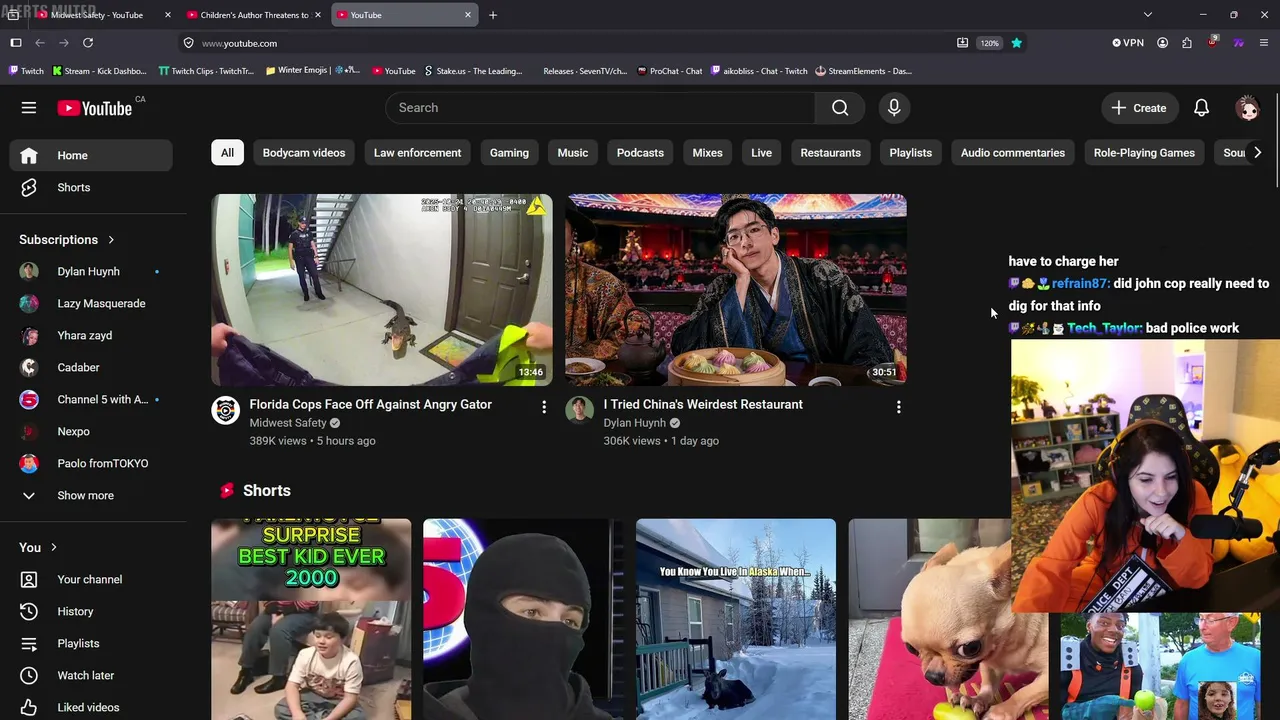Screen dimensions: 1280x720
Task: Show Live videos chip
Action: click(761, 153)
